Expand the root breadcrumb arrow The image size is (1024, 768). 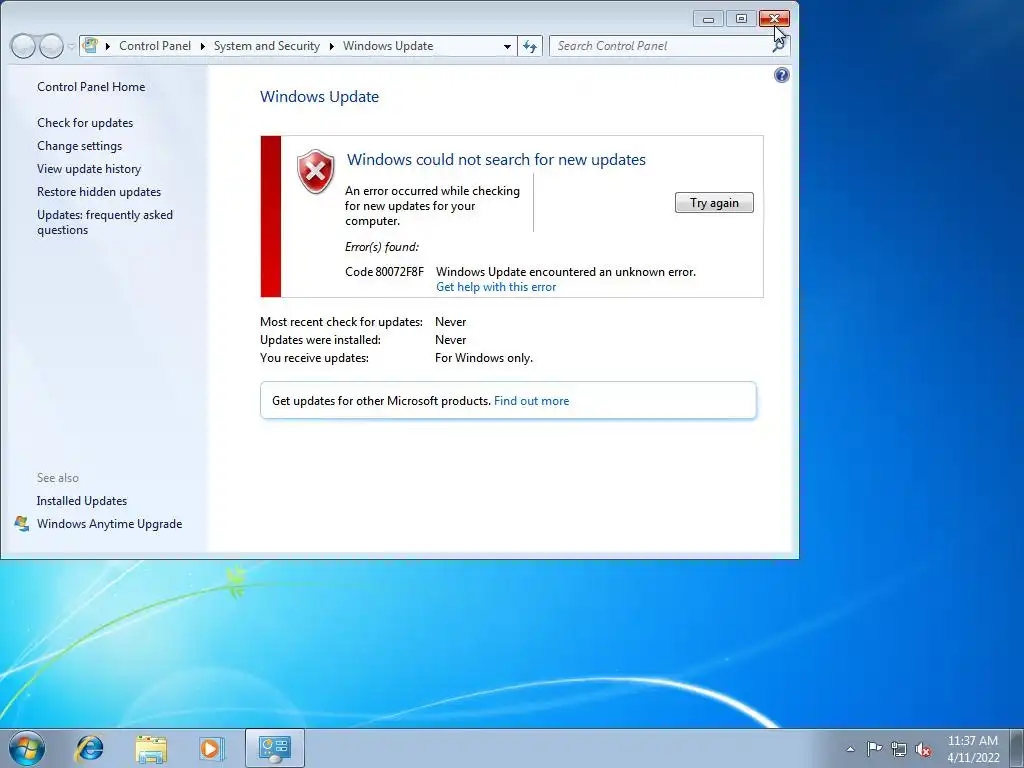coord(108,46)
